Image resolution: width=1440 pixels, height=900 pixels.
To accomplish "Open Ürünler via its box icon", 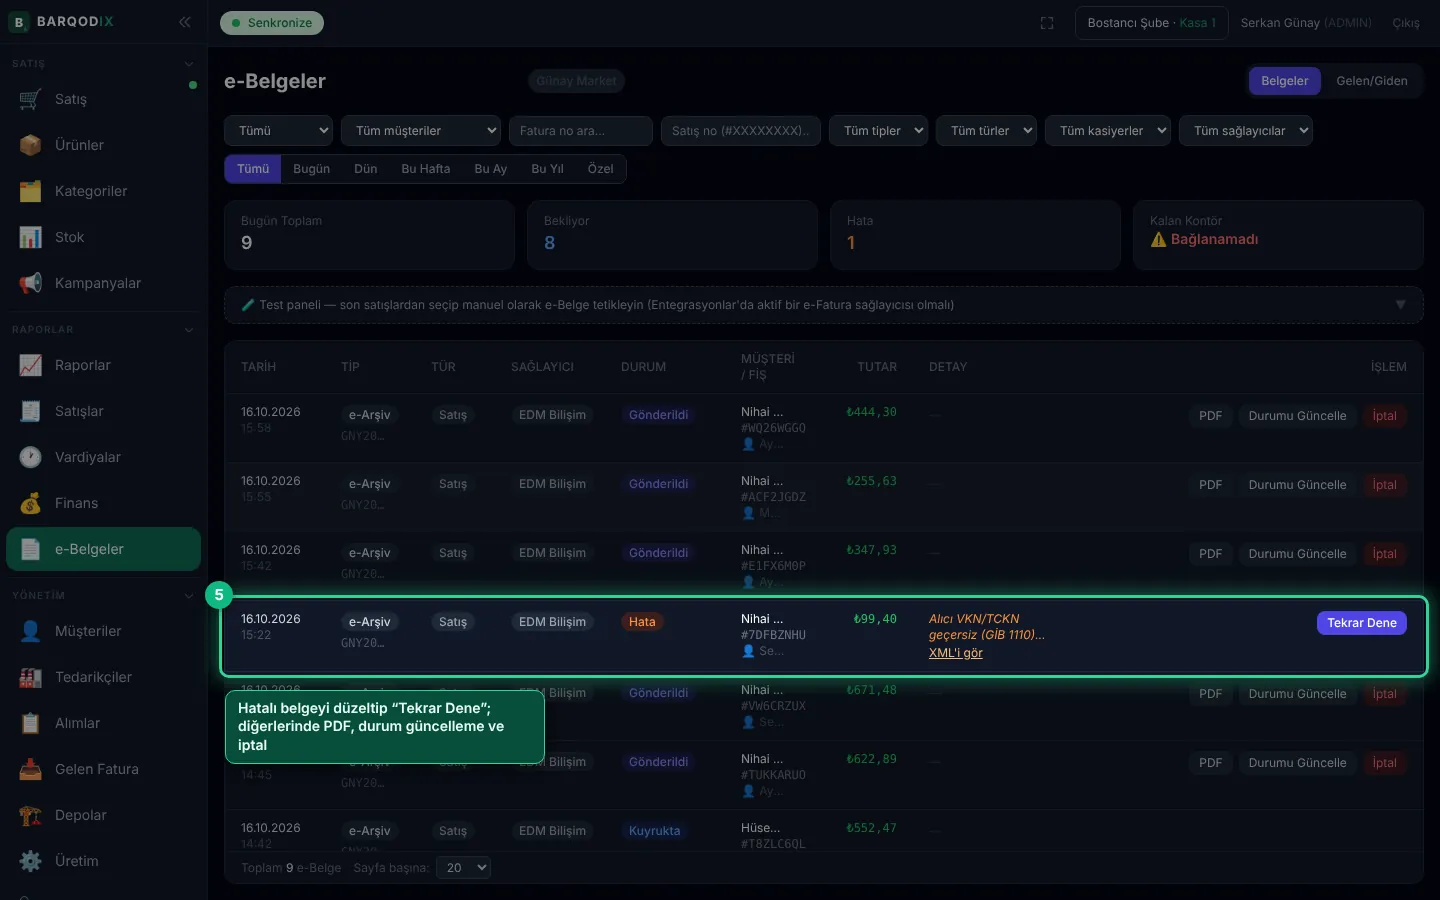I will point(30,145).
